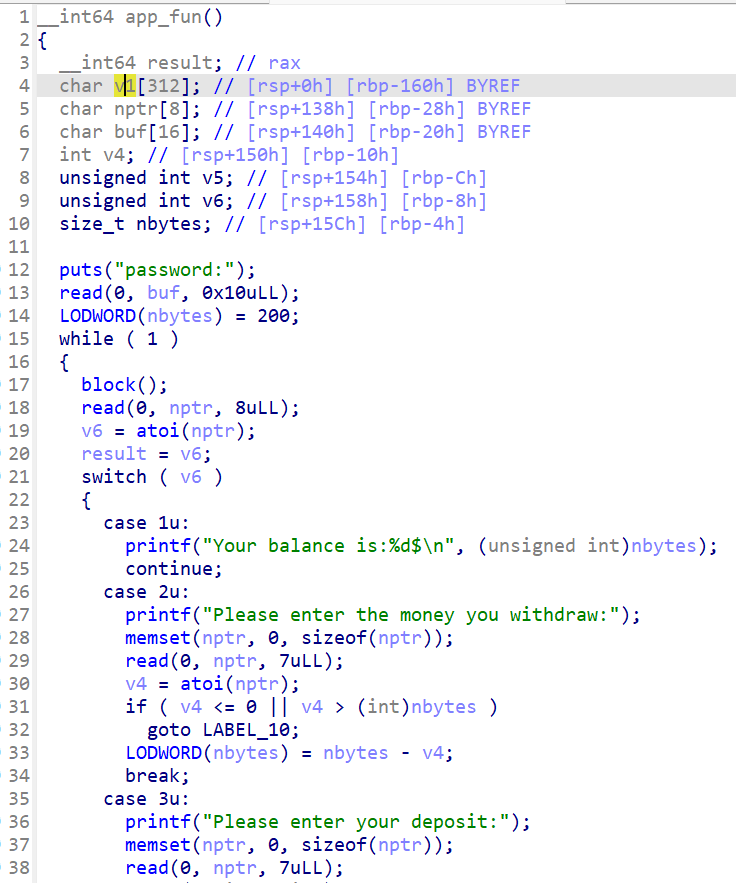This screenshot has width=736, height=883.
Task: Click the rsp+15Ch comment on line 10
Action: pos(312,224)
